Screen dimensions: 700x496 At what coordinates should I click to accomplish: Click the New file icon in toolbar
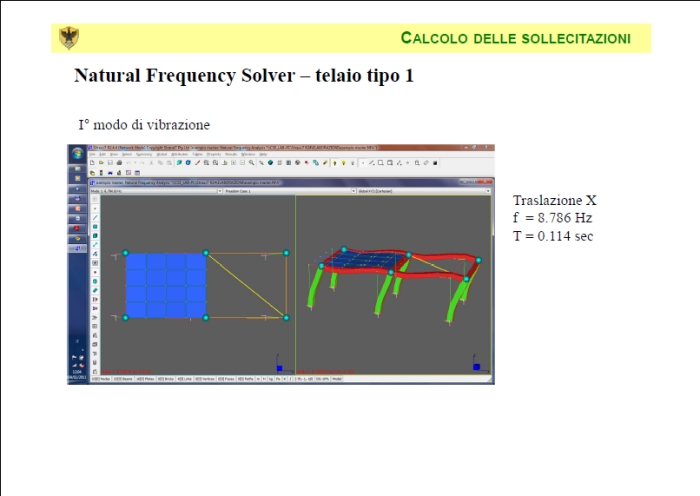(93, 162)
